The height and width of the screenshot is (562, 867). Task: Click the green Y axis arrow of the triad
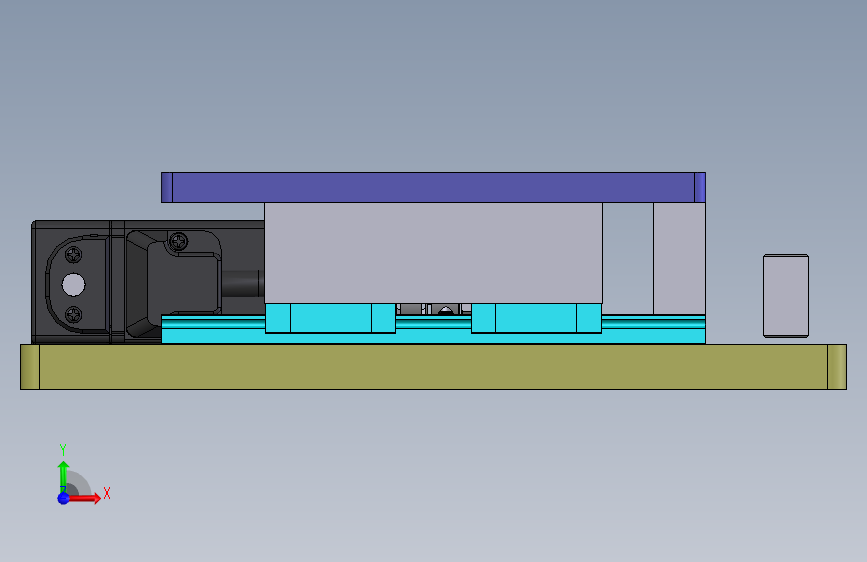point(63,475)
